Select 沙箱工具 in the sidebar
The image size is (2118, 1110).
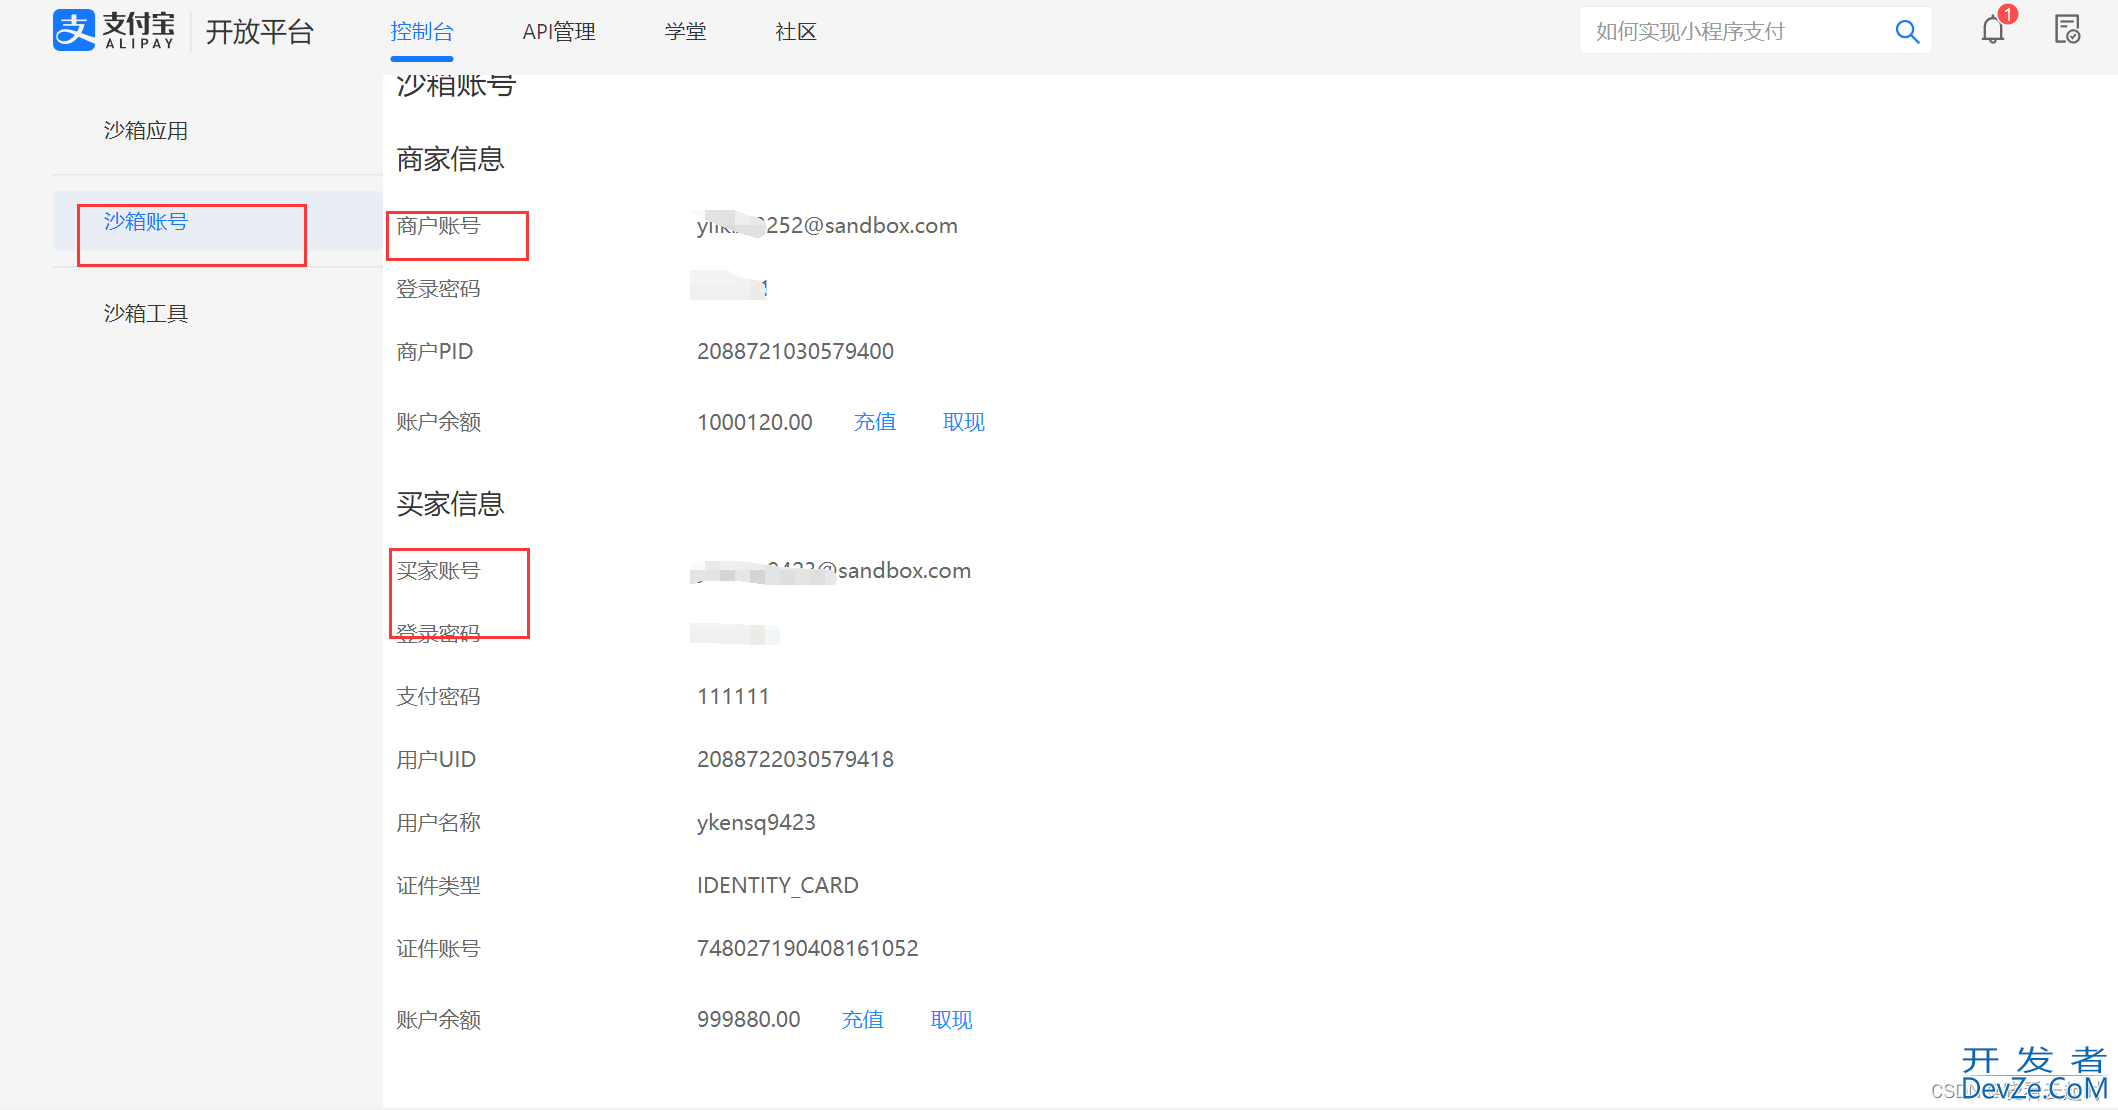pos(146,314)
